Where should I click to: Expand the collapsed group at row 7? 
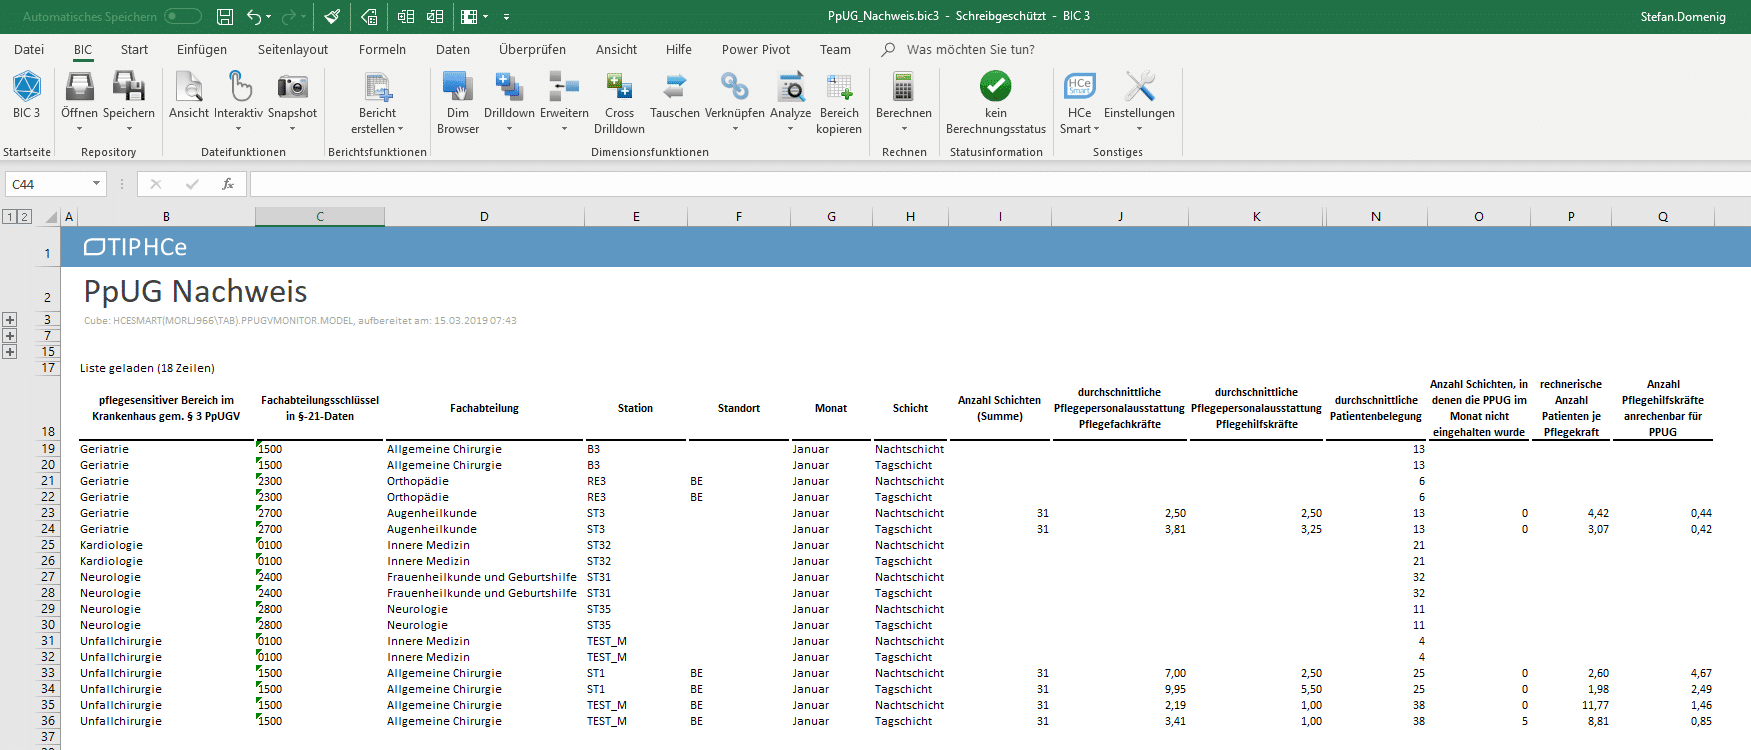[10, 336]
